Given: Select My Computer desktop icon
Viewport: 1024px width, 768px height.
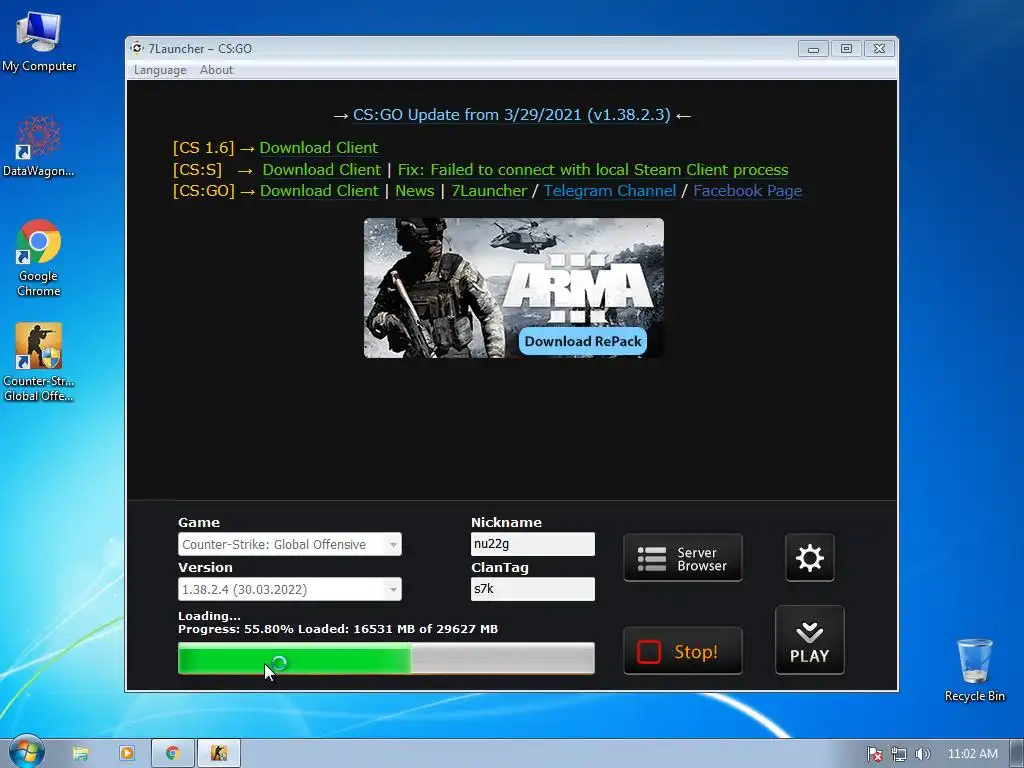Looking at the screenshot, I should tap(39, 42).
